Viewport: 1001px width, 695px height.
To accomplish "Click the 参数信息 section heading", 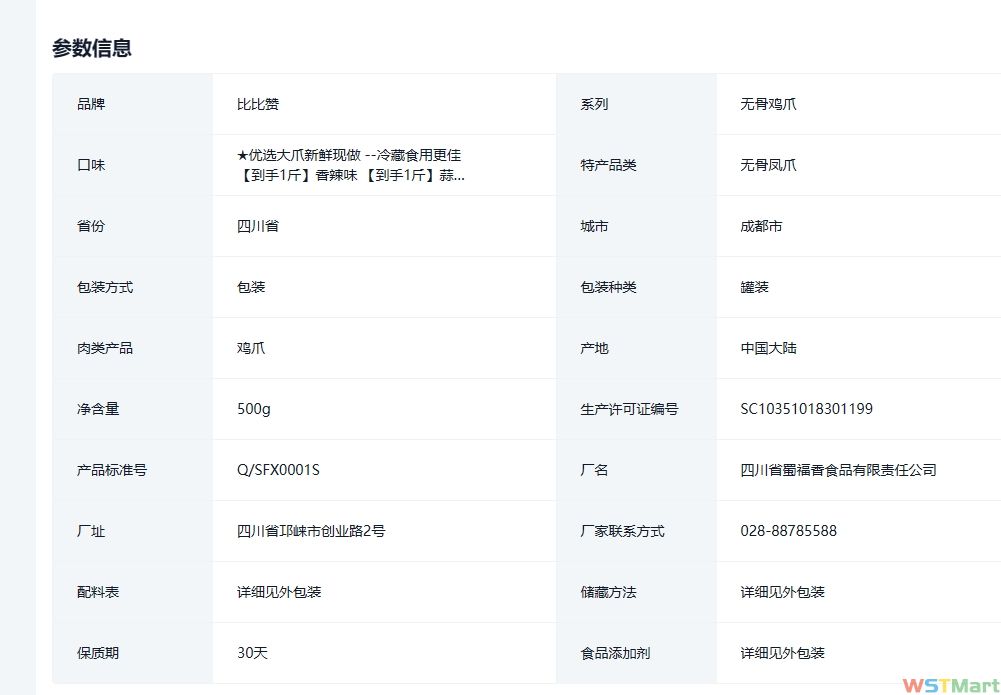I will pos(92,48).
